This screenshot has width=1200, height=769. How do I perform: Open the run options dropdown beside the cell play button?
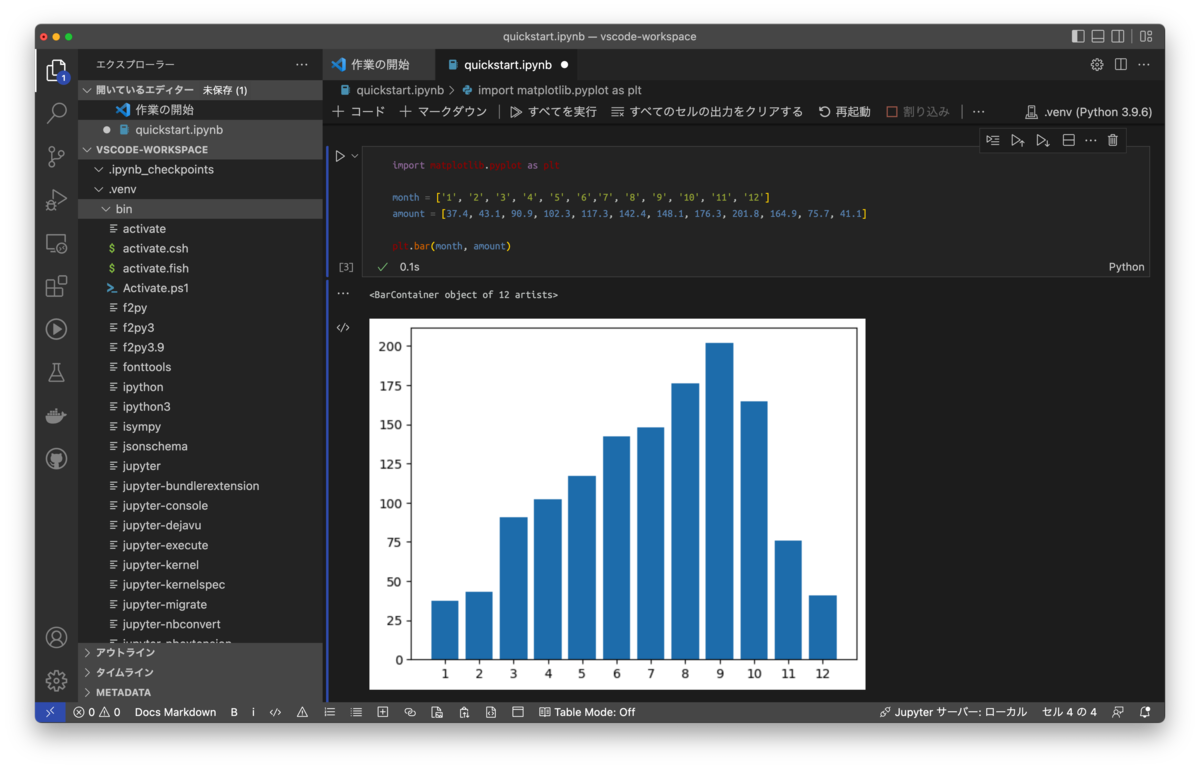354,156
